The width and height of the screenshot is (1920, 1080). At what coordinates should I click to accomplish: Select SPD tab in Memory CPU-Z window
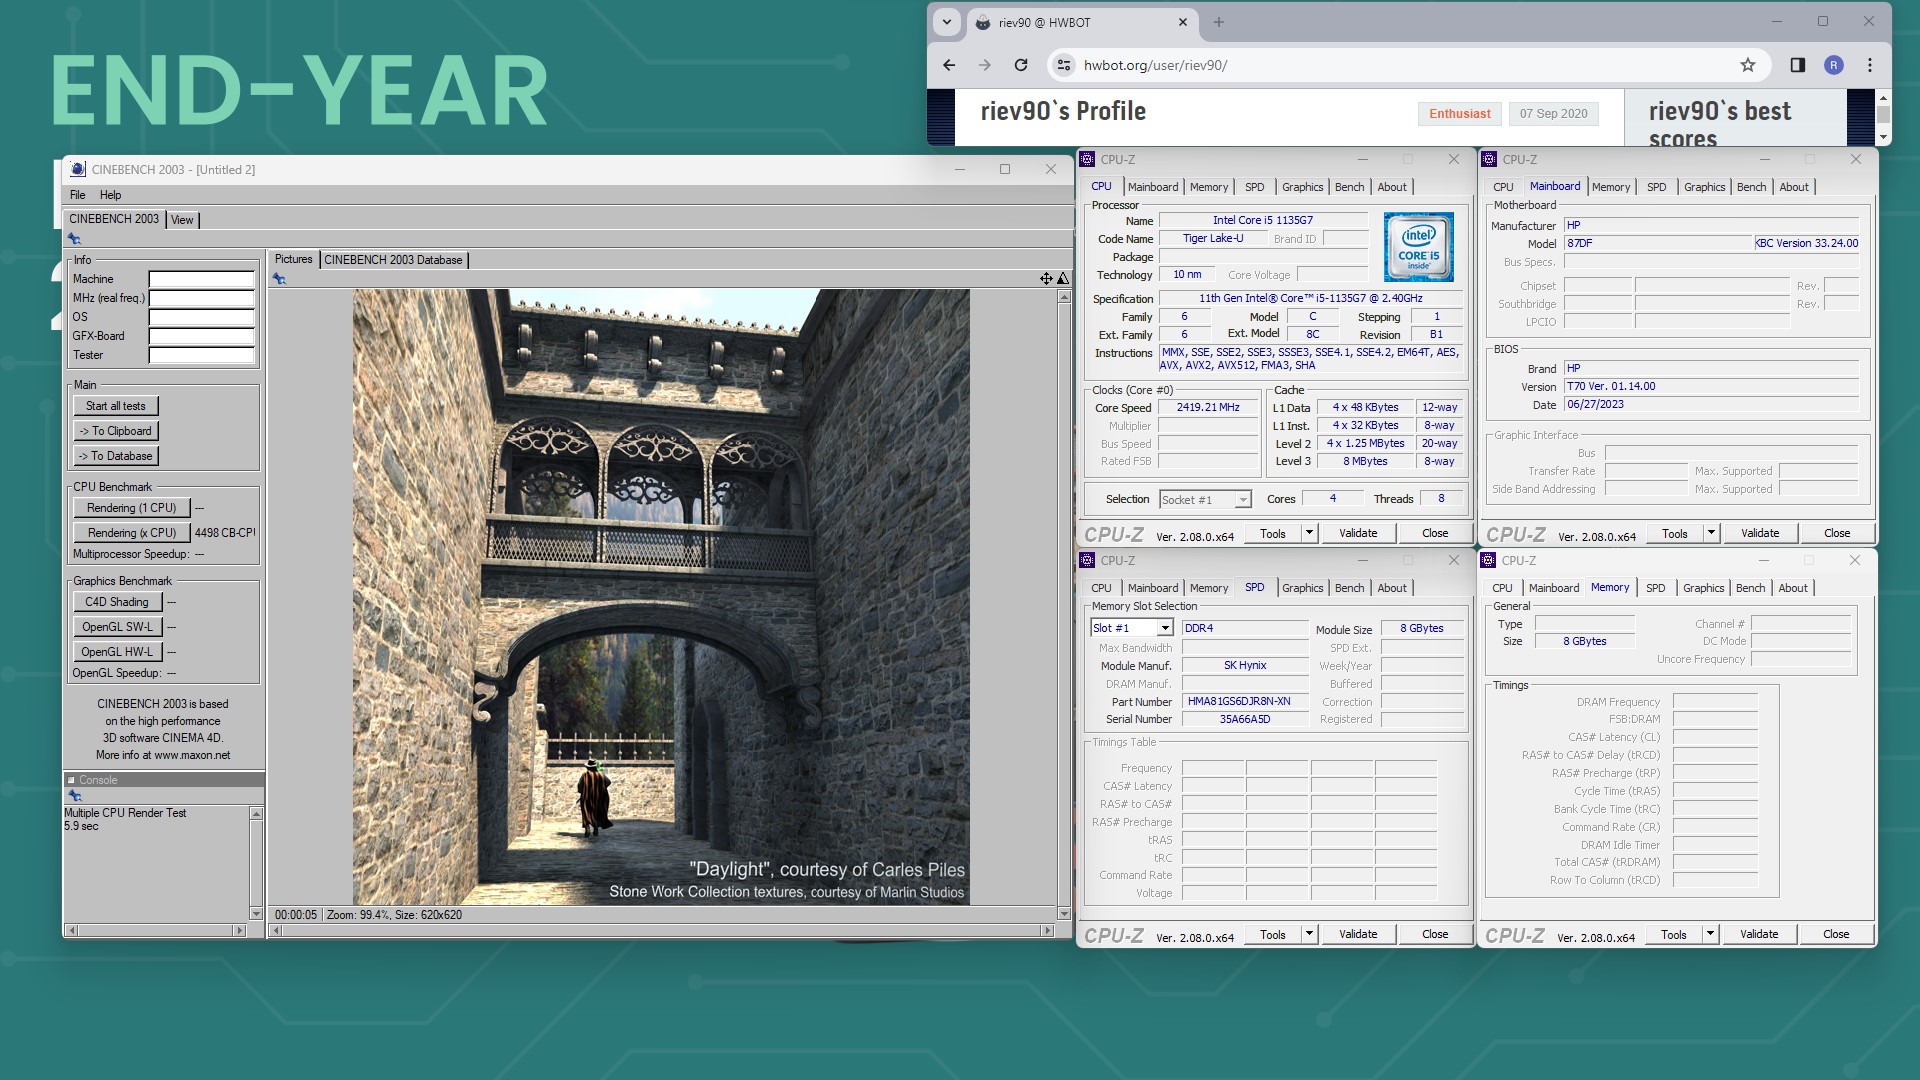coord(1655,588)
